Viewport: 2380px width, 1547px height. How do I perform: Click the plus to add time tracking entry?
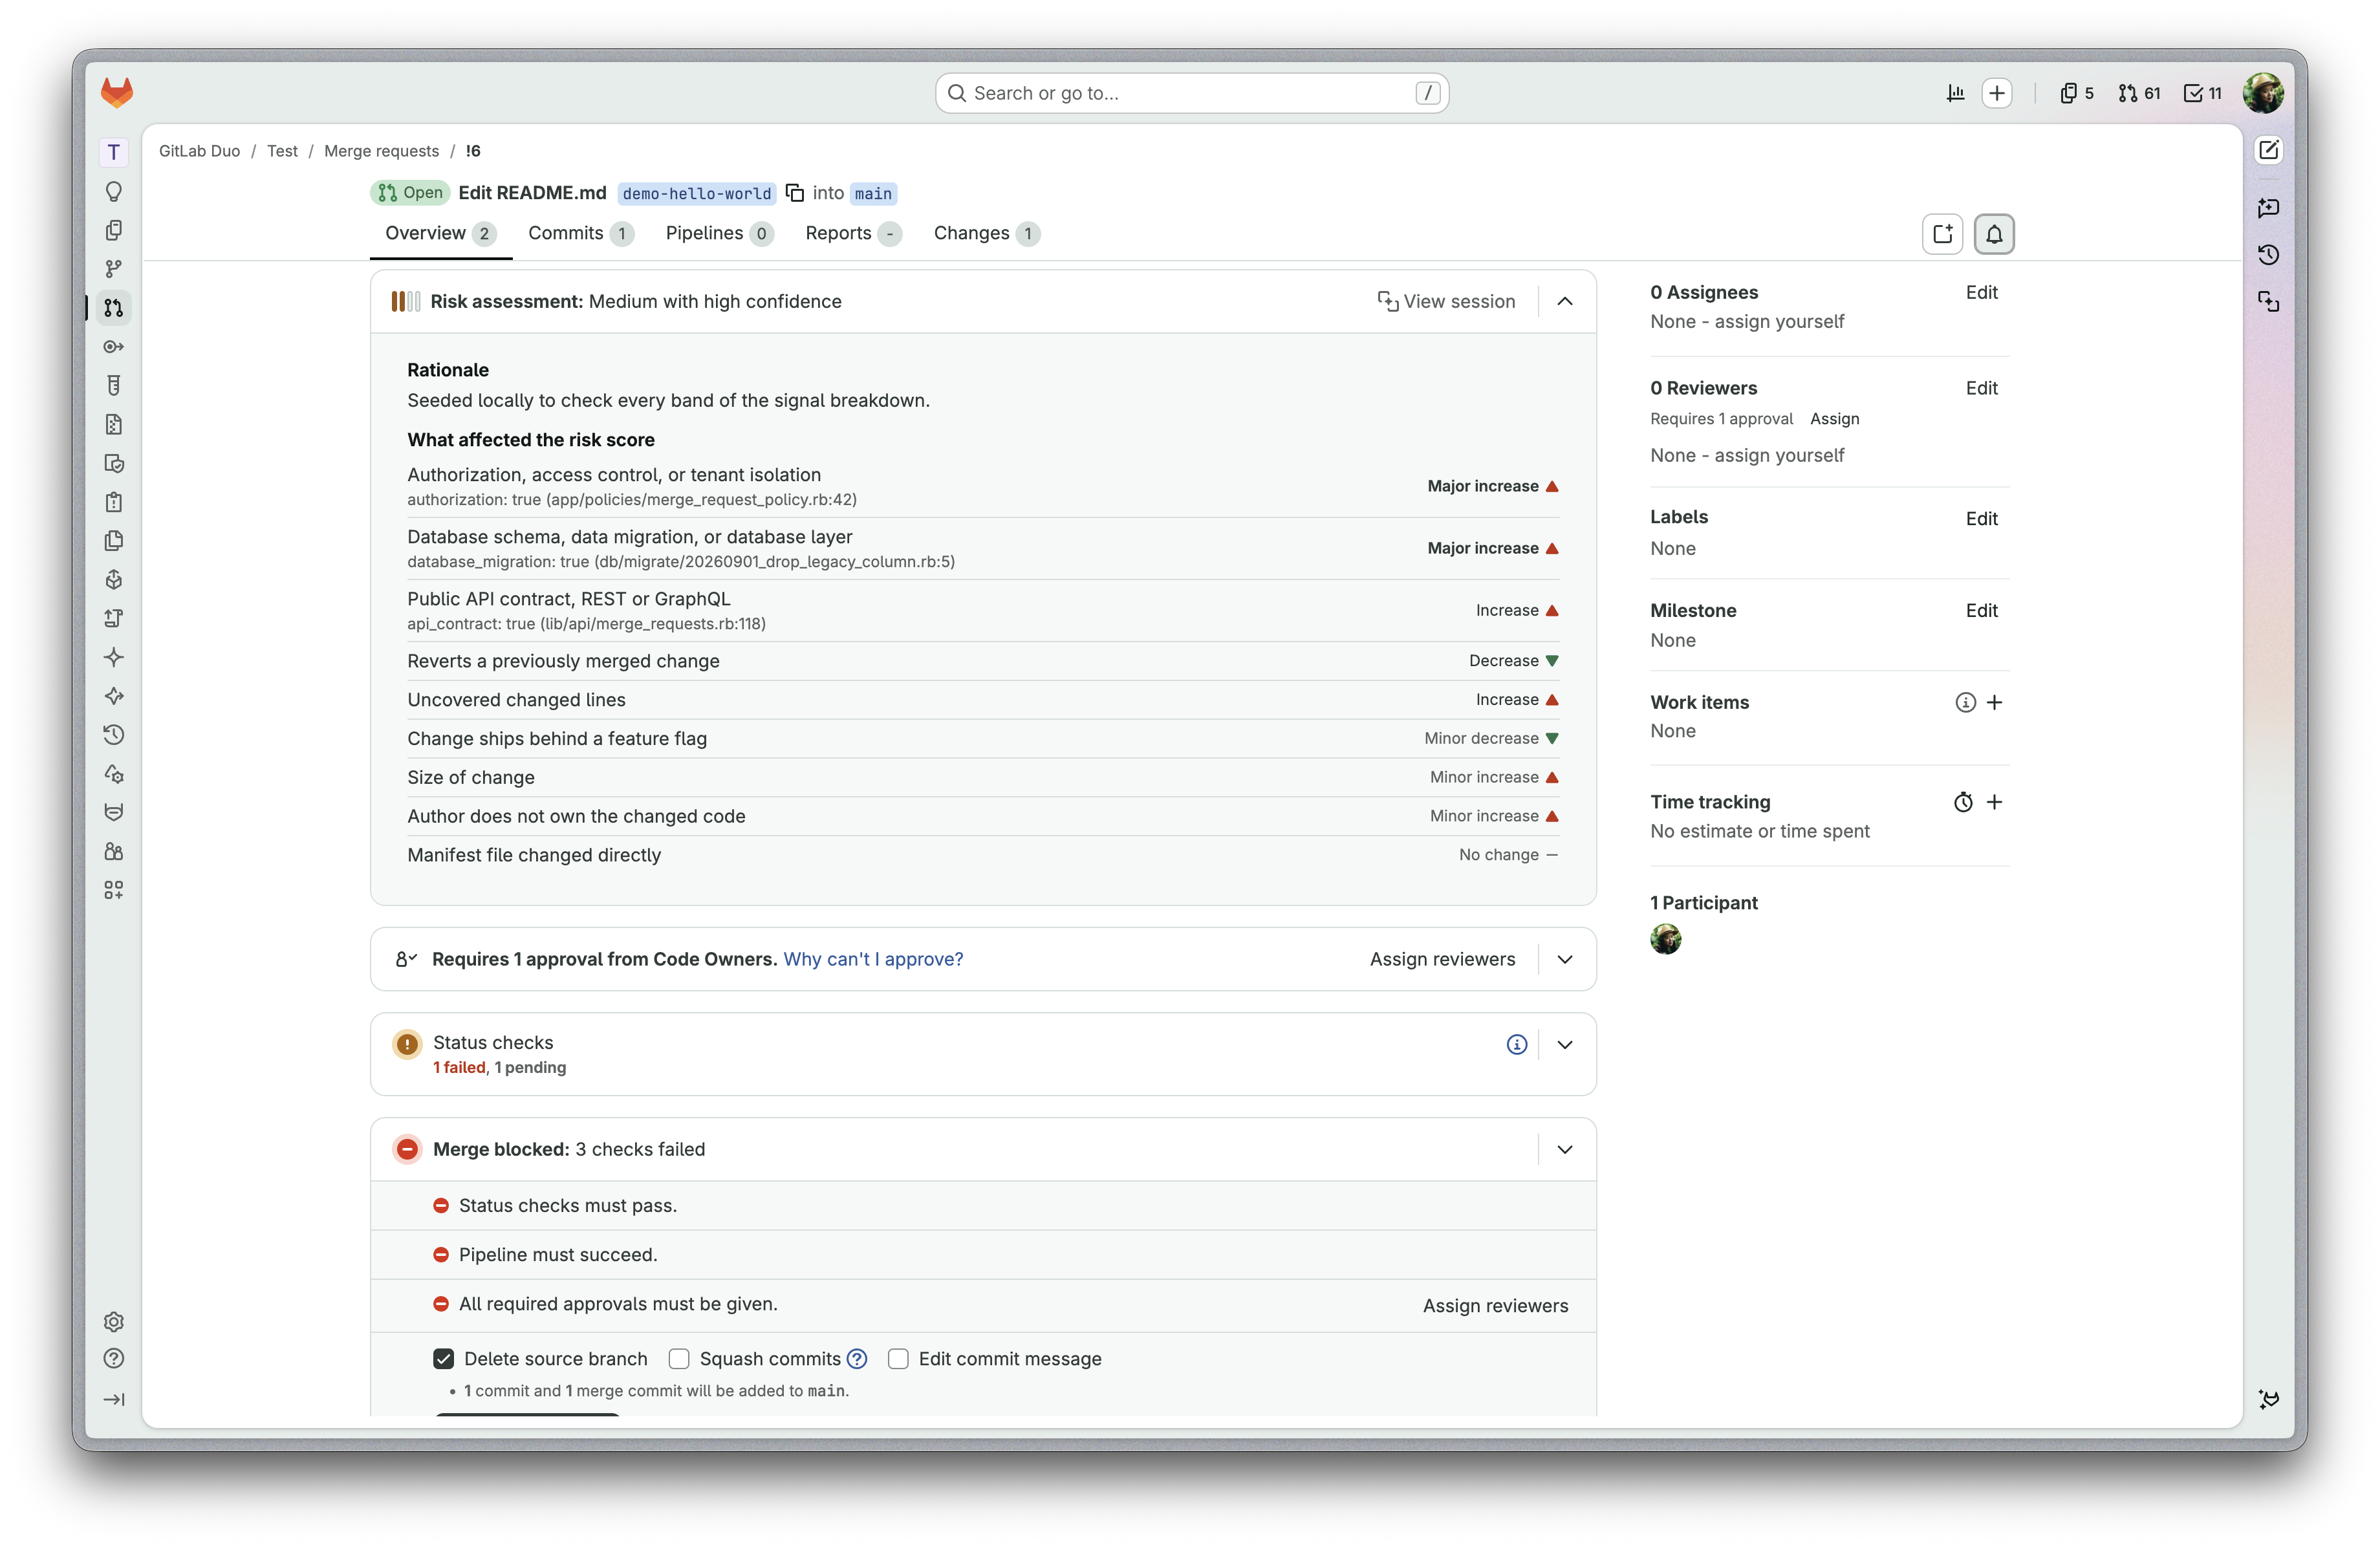pyautogui.click(x=1994, y=802)
